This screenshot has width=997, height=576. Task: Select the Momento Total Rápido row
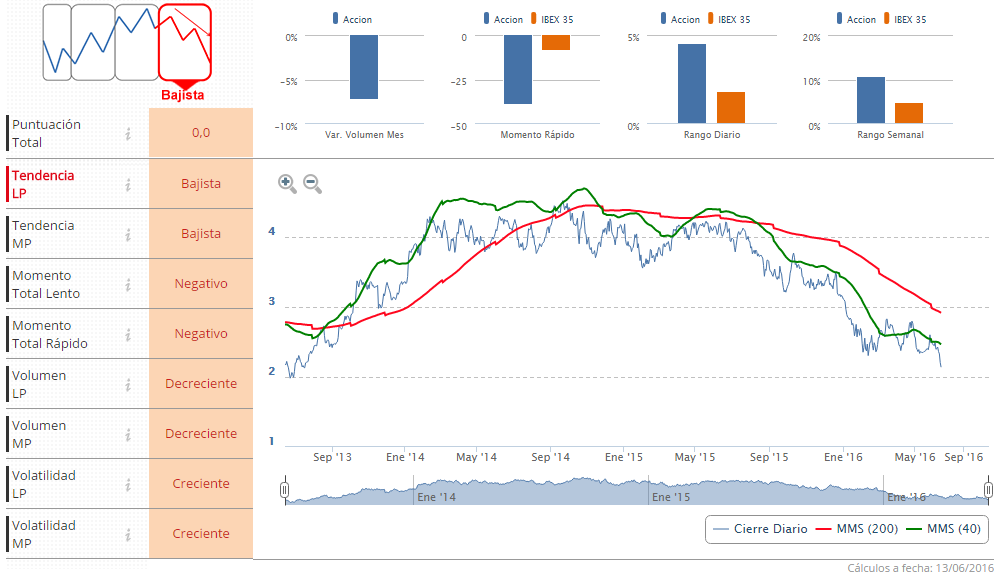(x=129, y=334)
